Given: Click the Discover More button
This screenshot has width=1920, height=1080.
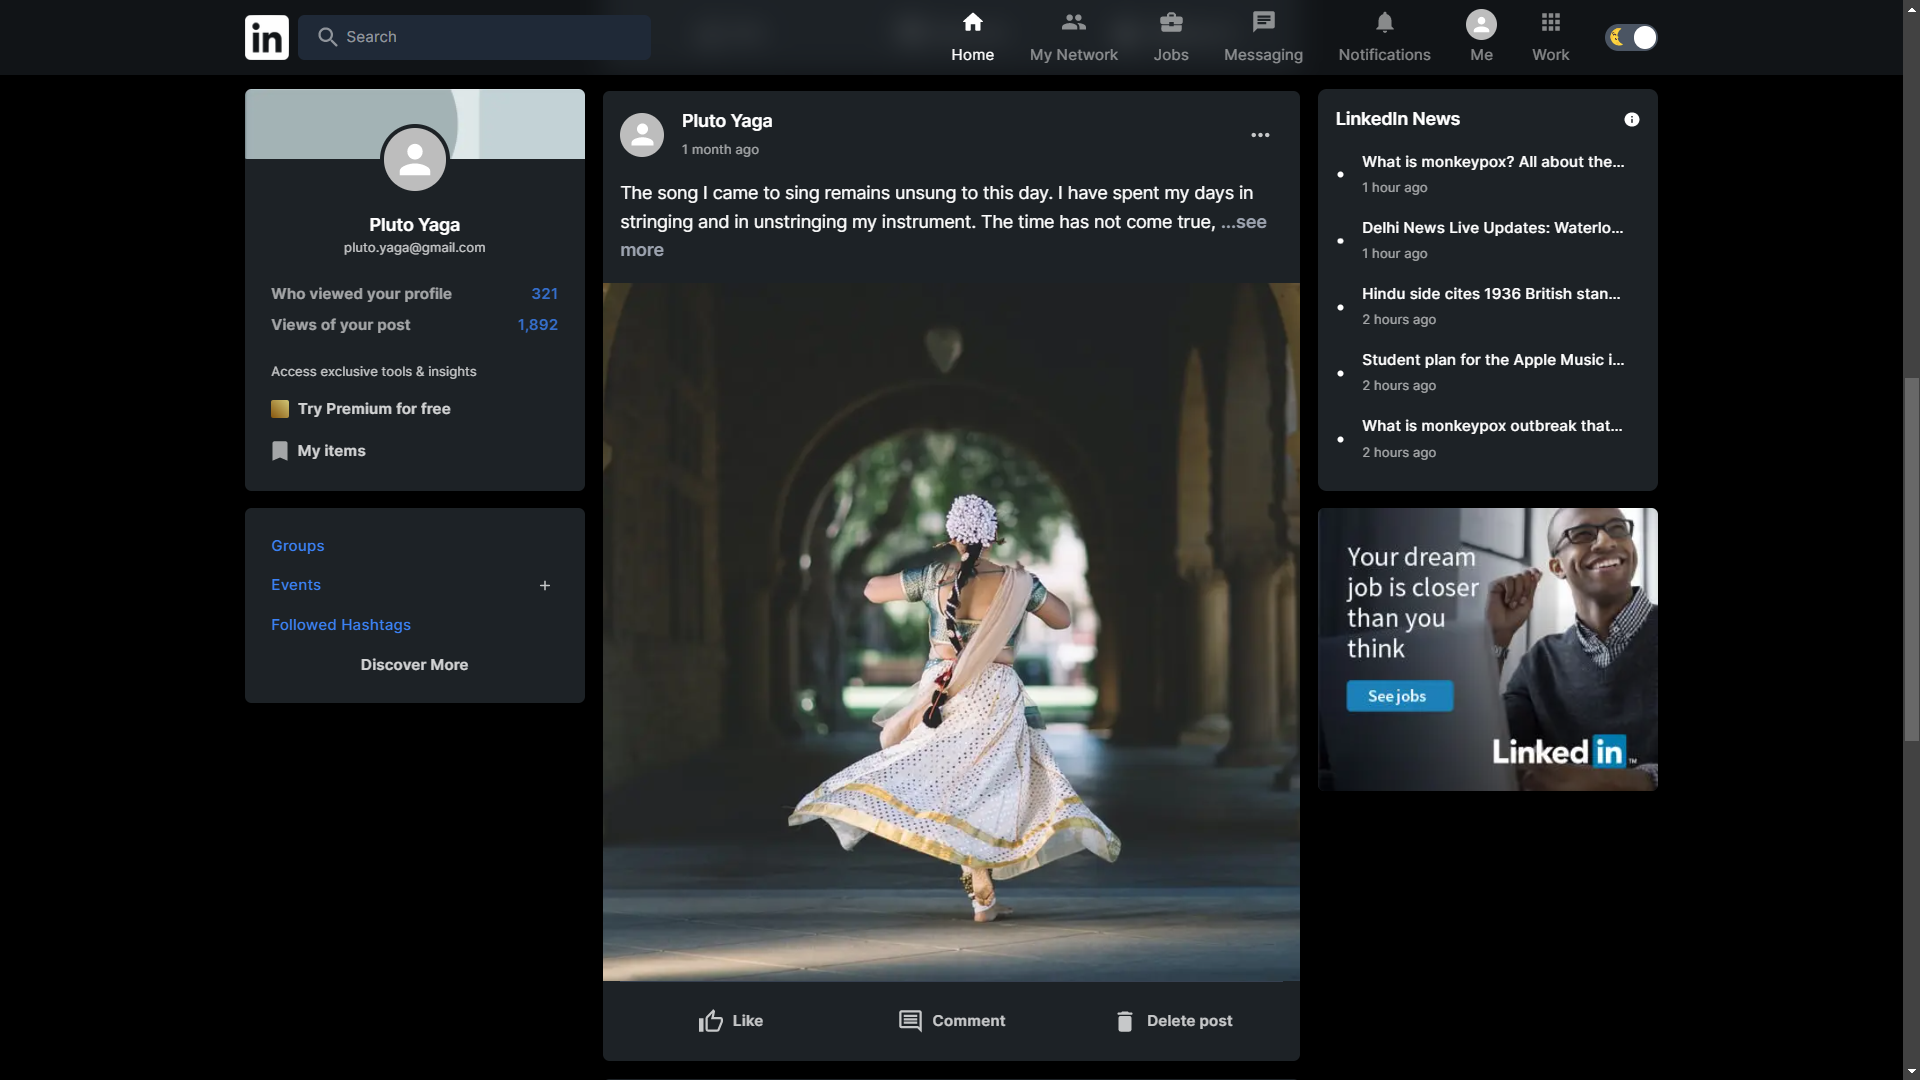Looking at the screenshot, I should click(x=414, y=665).
